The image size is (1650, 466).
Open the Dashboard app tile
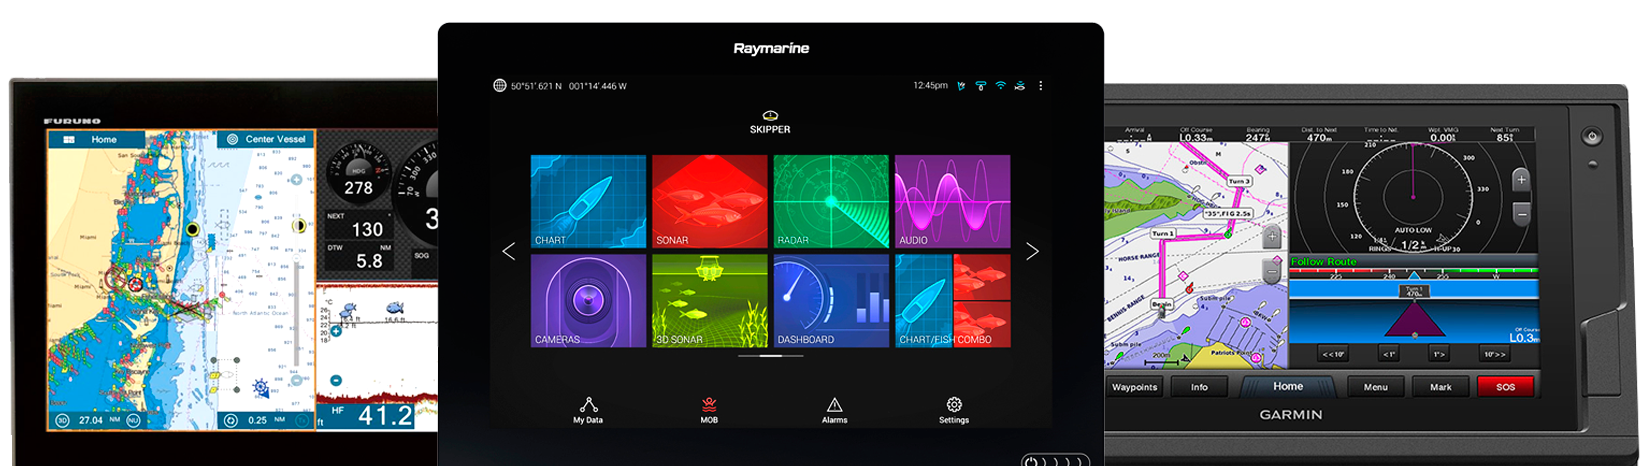pos(831,300)
